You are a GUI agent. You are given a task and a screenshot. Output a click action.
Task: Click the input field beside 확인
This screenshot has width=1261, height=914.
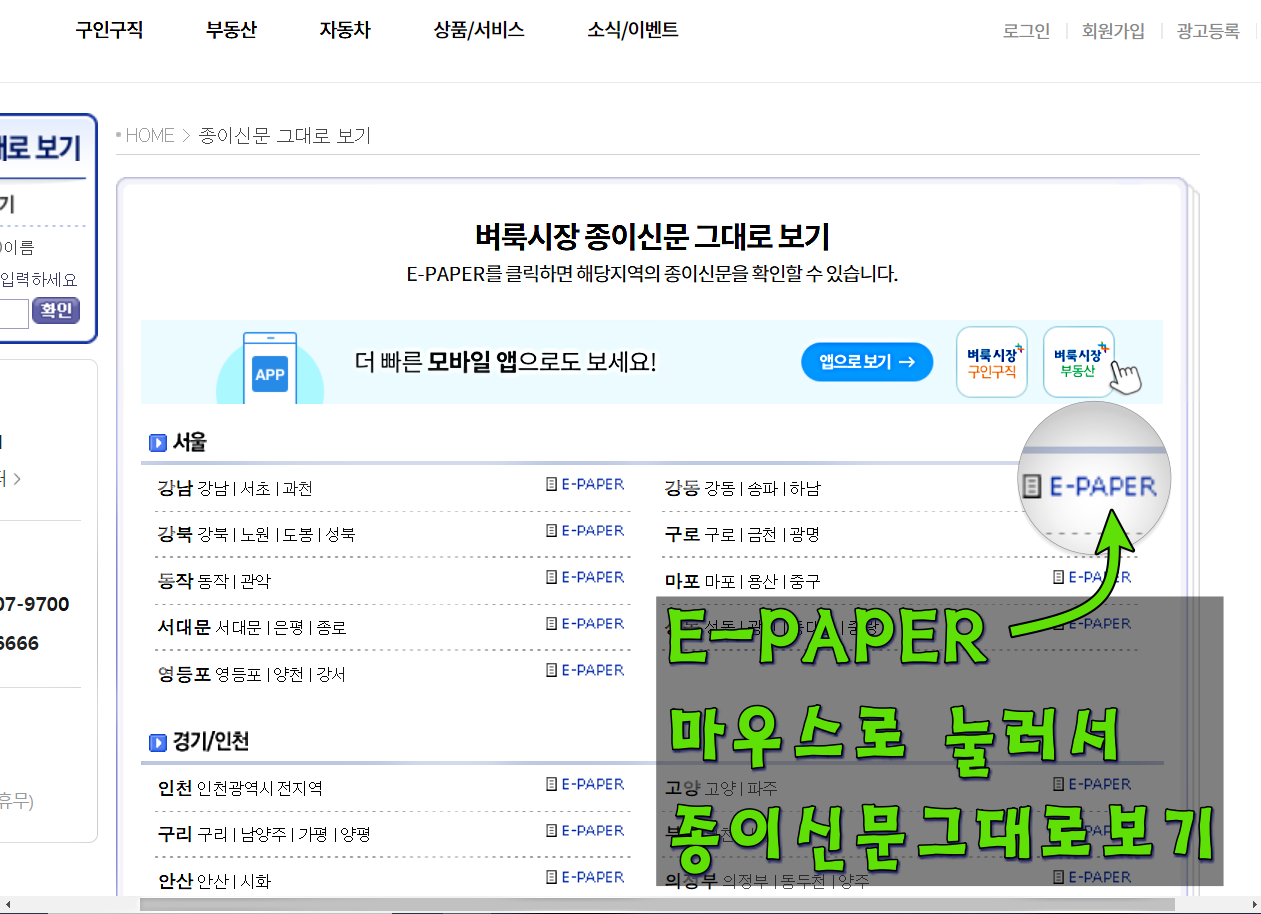click(x=14, y=313)
